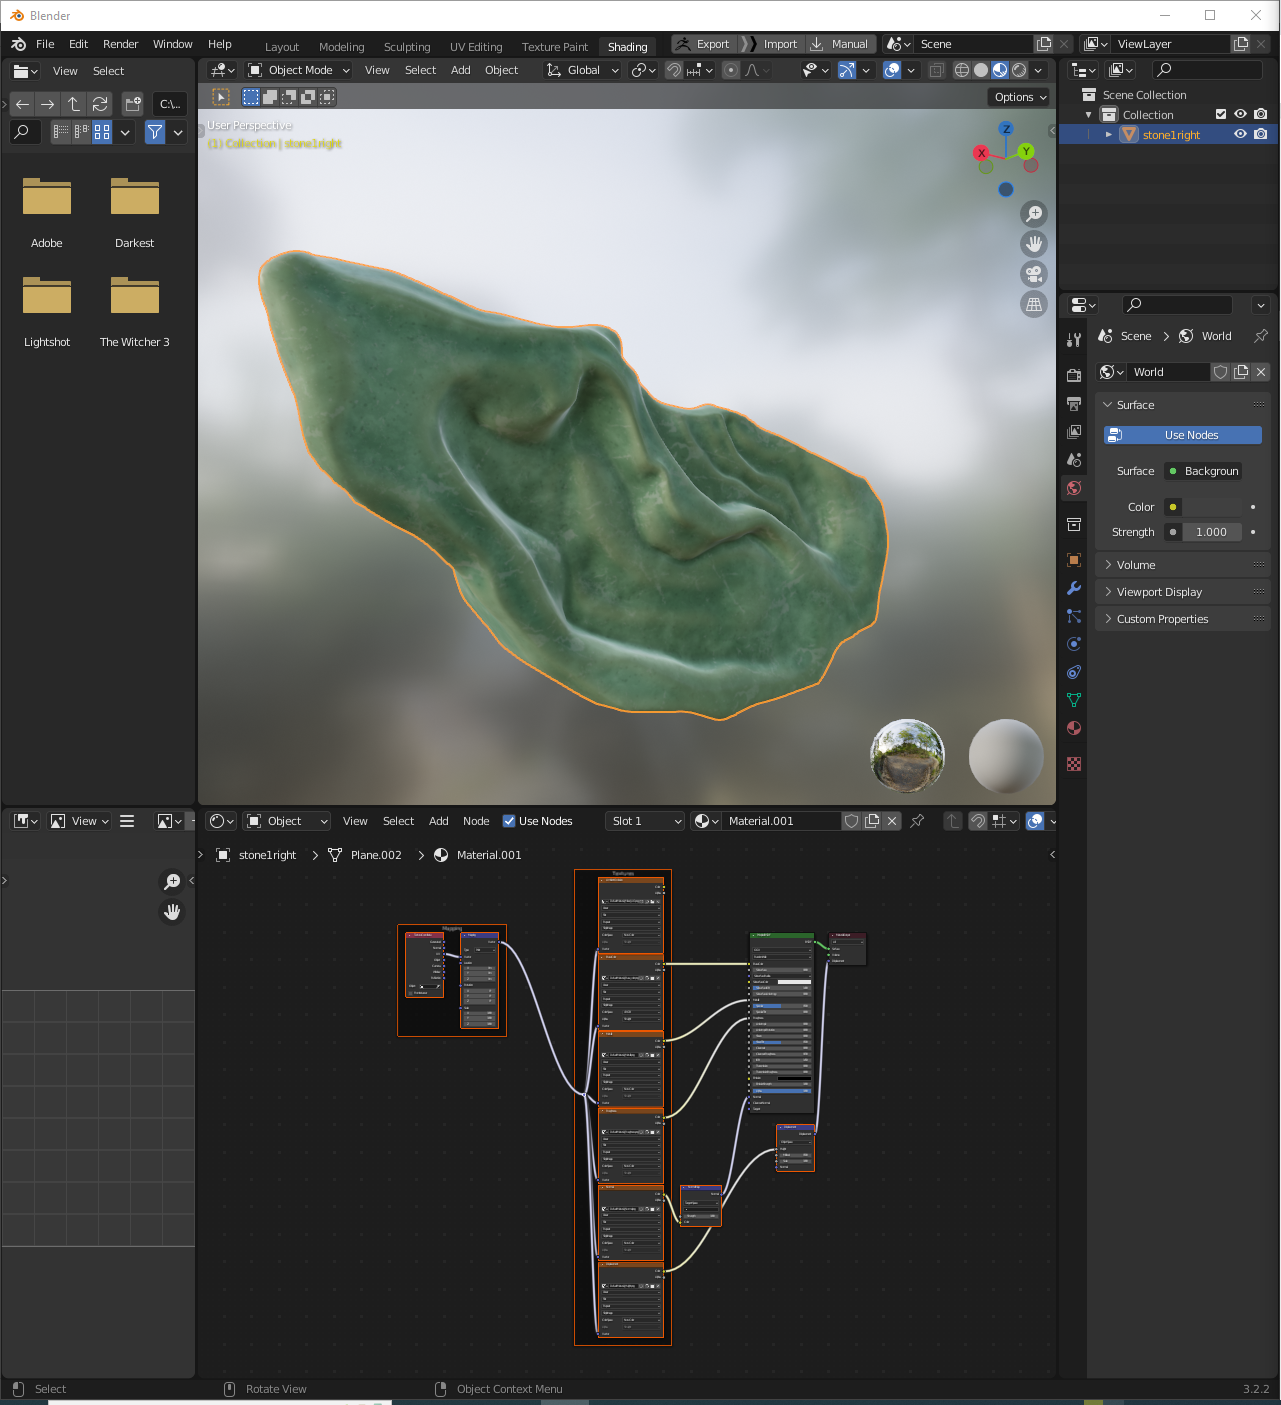Open the Render menu in the top bar
The height and width of the screenshot is (1405, 1281).
(120, 44)
